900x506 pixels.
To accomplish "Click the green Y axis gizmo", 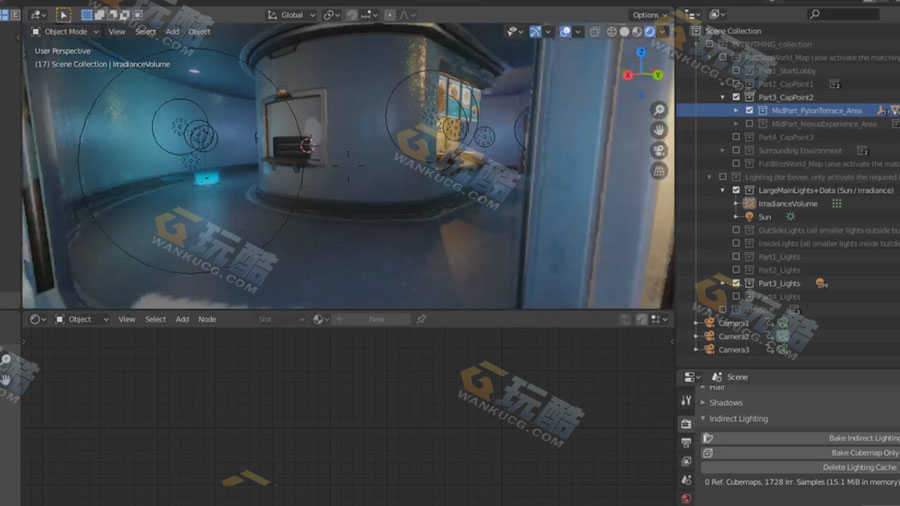I will pos(658,75).
